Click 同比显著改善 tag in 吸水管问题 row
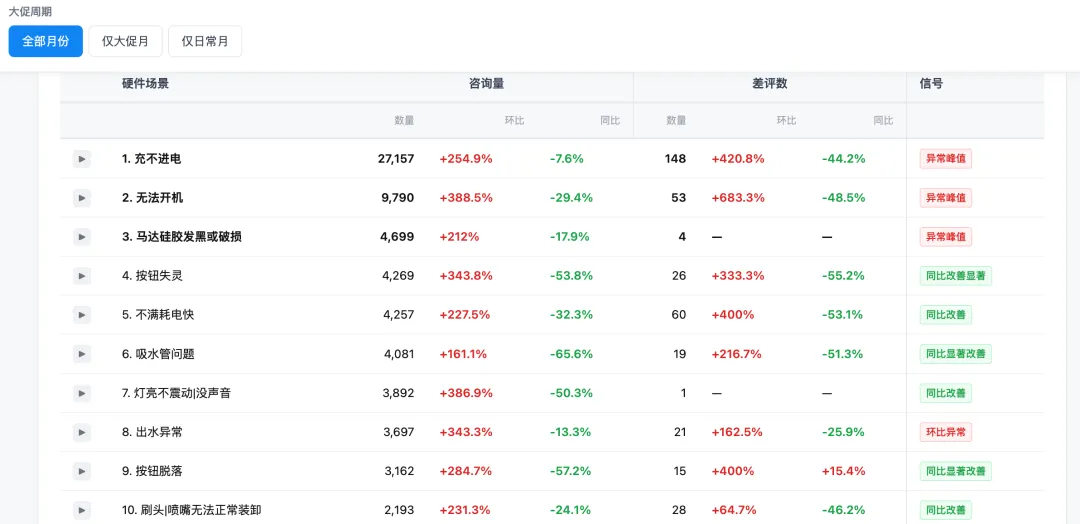 (955, 355)
